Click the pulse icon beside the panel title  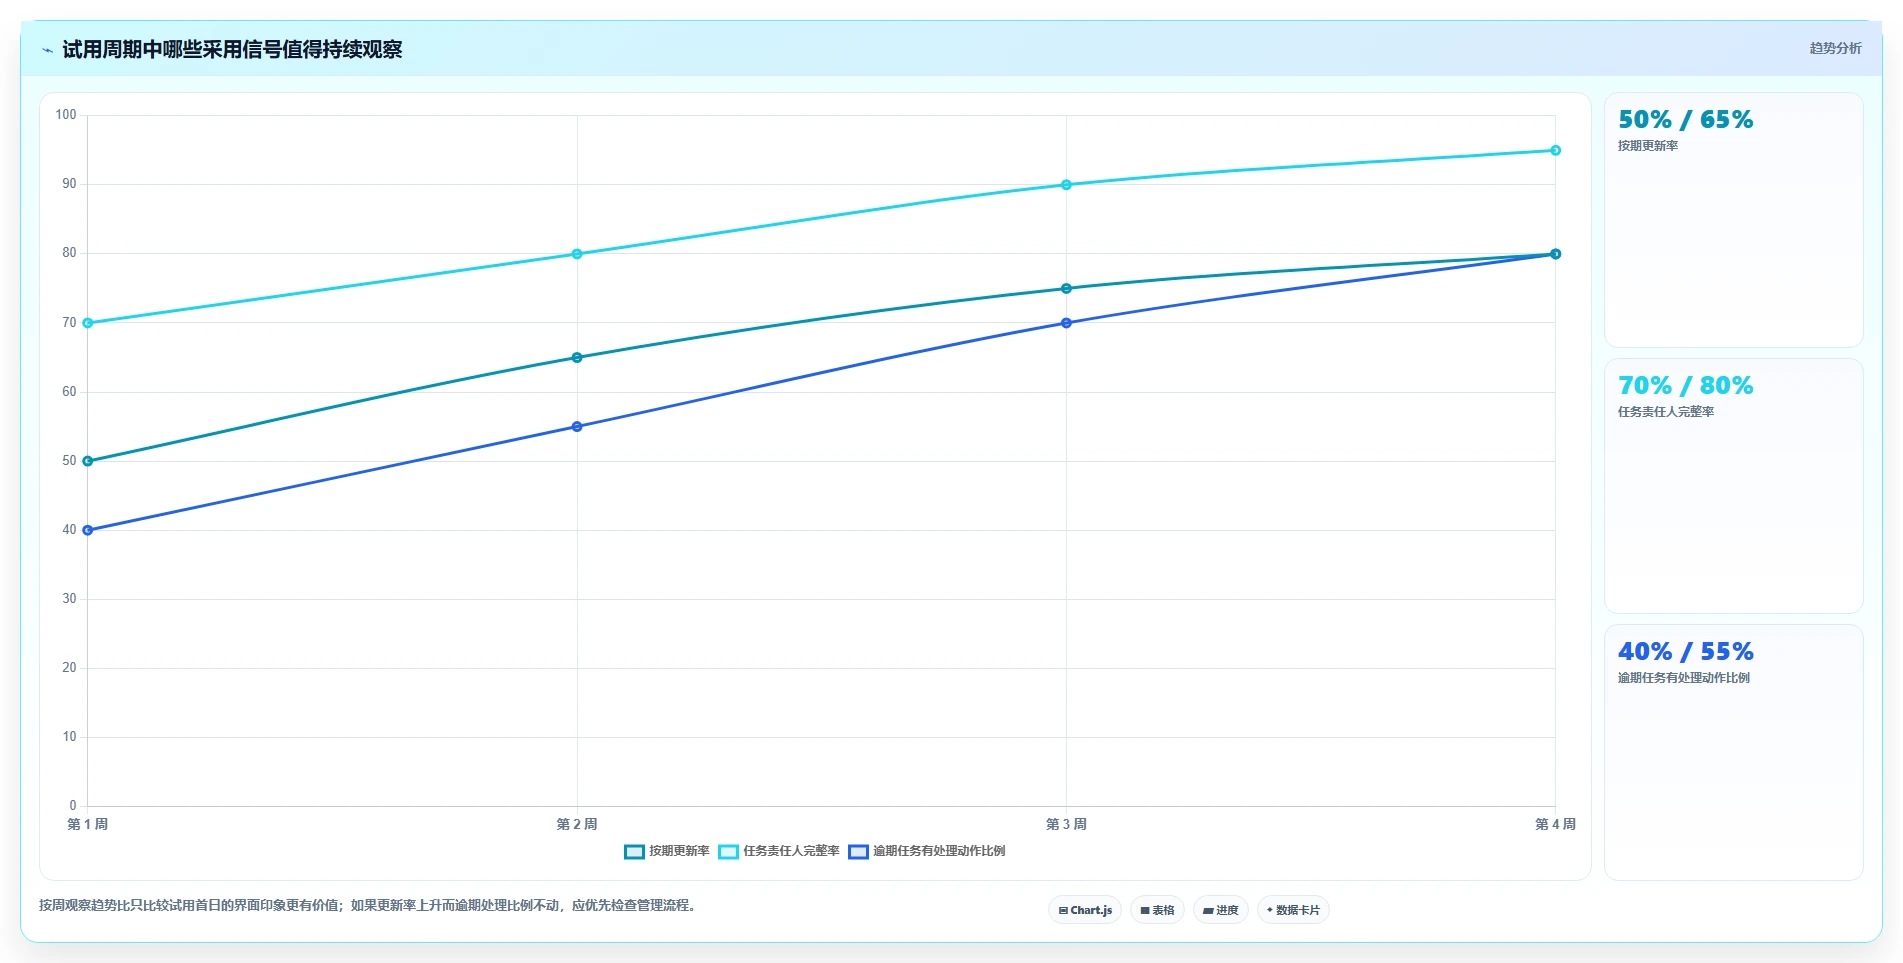[47, 50]
